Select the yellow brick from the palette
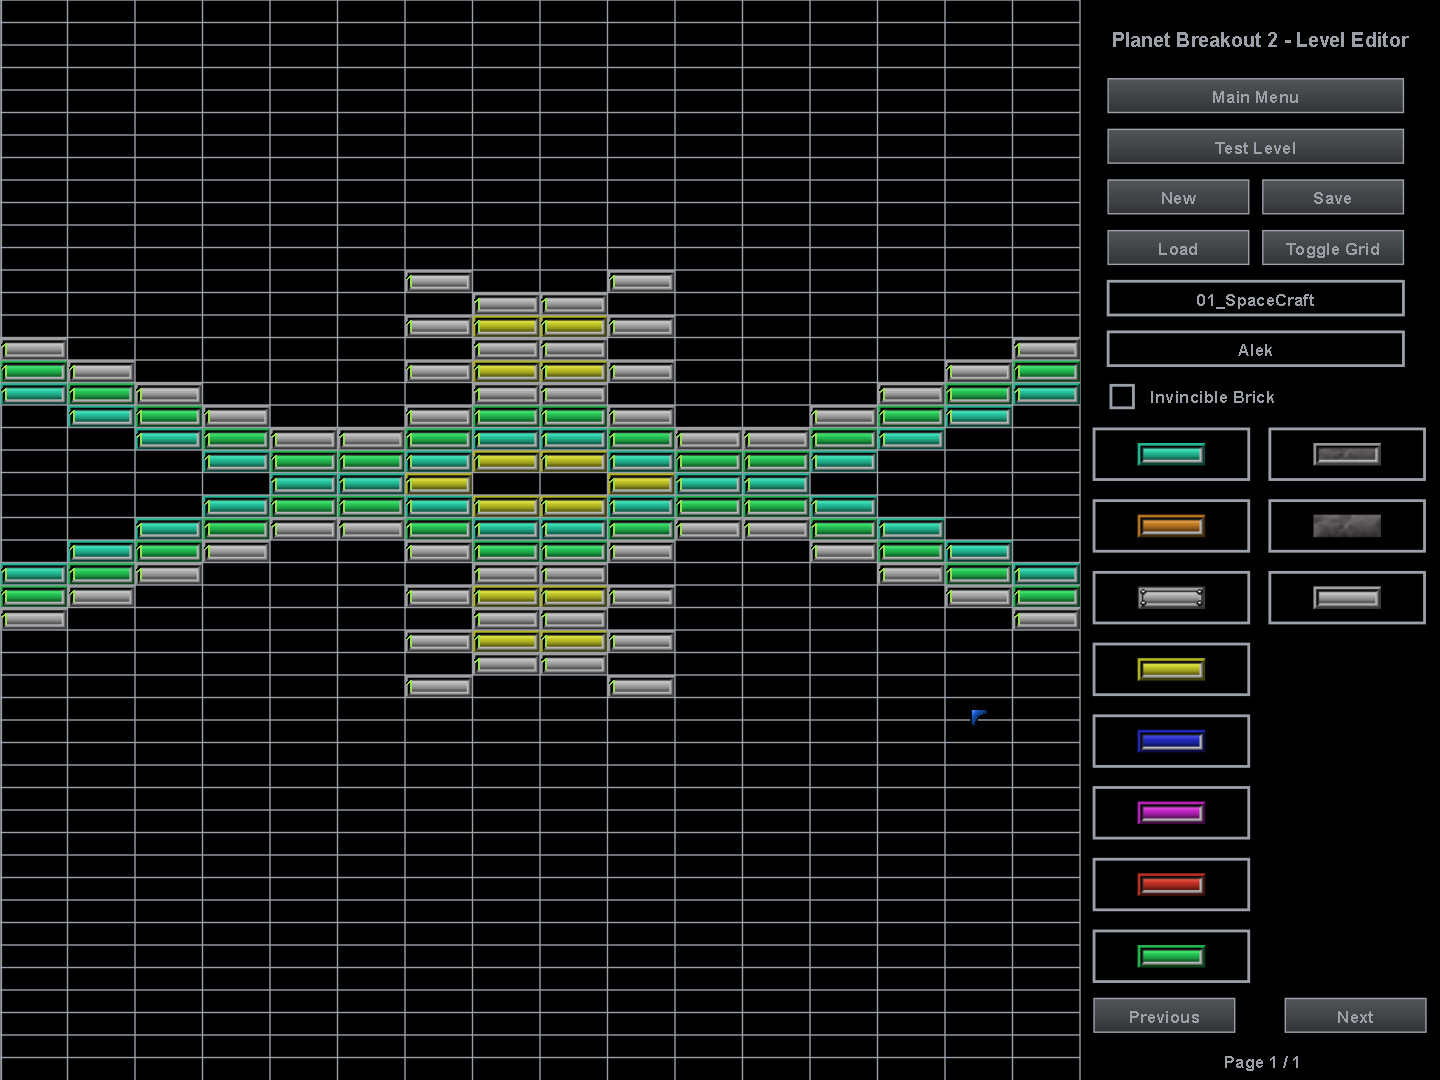 point(1171,669)
